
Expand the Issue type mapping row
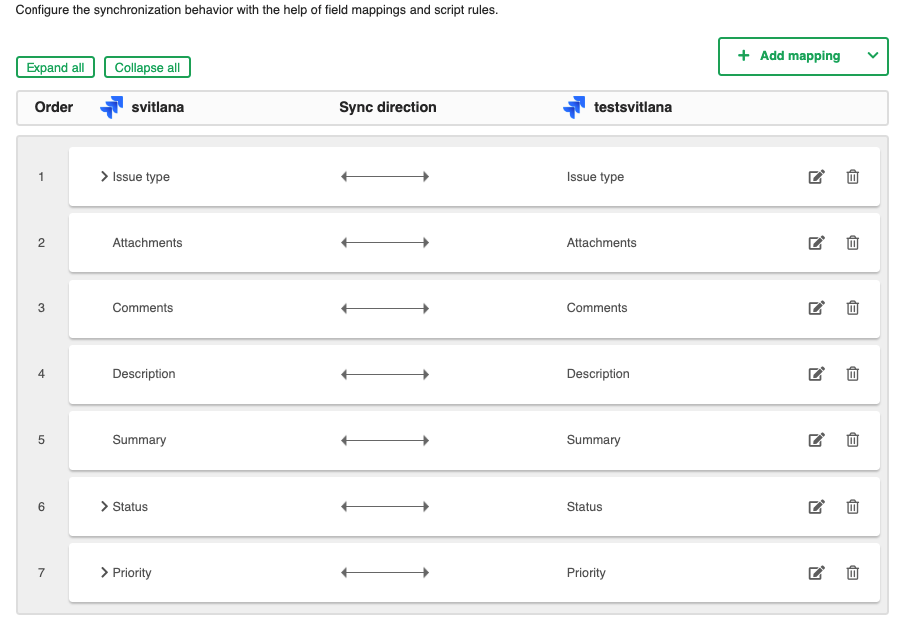point(104,177)
